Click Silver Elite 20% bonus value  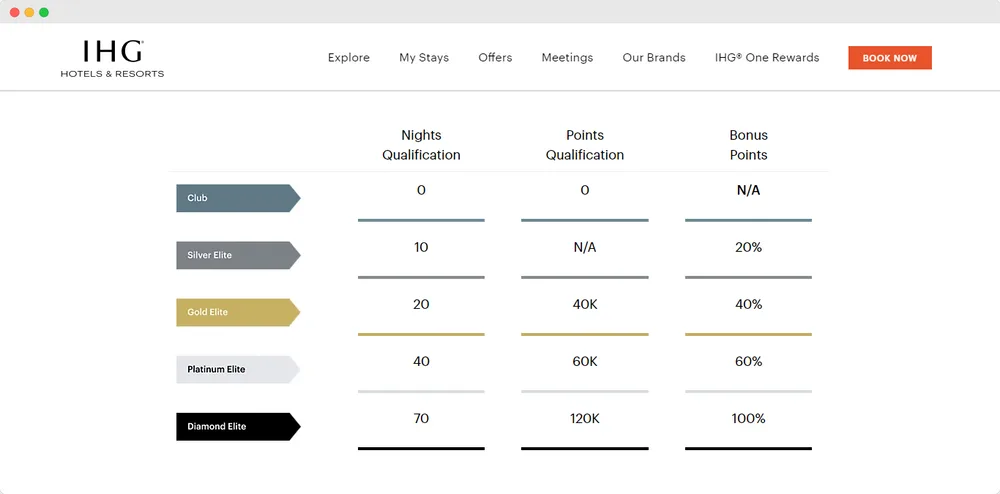[749, 247]
